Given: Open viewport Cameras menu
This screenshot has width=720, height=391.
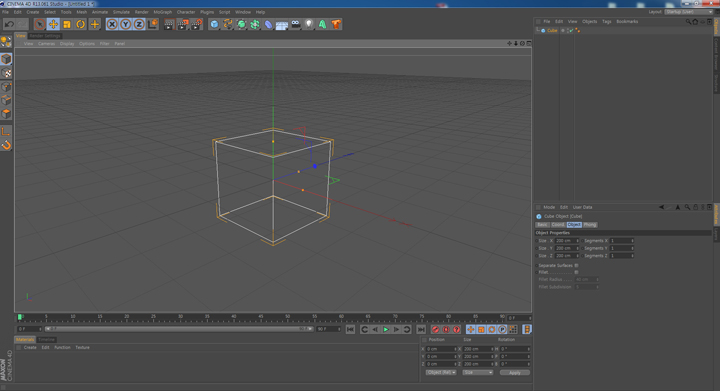Looking at the screenshot, I should 46,44.
